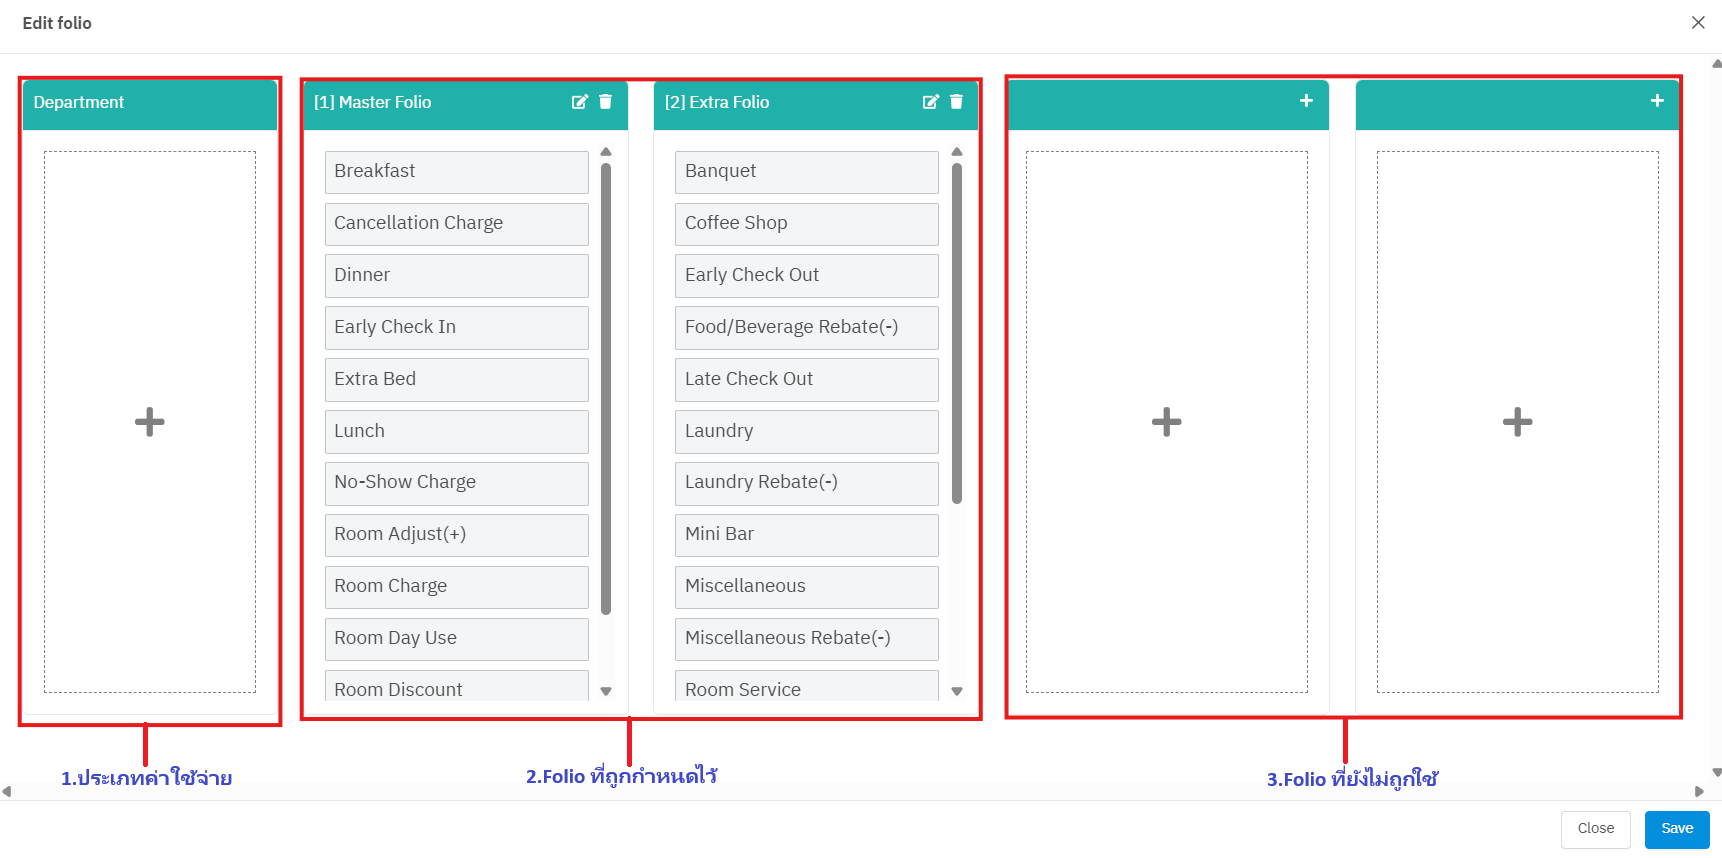Click plus icon in second unused folio header
Screen dimensions: 1722x858
pyautogui.click(x=1657, y=101)
